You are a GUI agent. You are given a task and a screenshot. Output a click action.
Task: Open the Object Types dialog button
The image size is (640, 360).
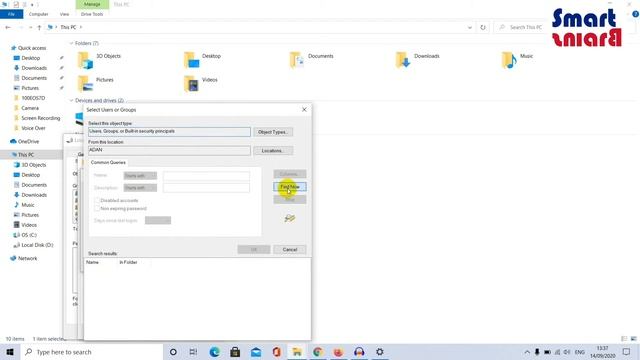[x=273, y=132]
